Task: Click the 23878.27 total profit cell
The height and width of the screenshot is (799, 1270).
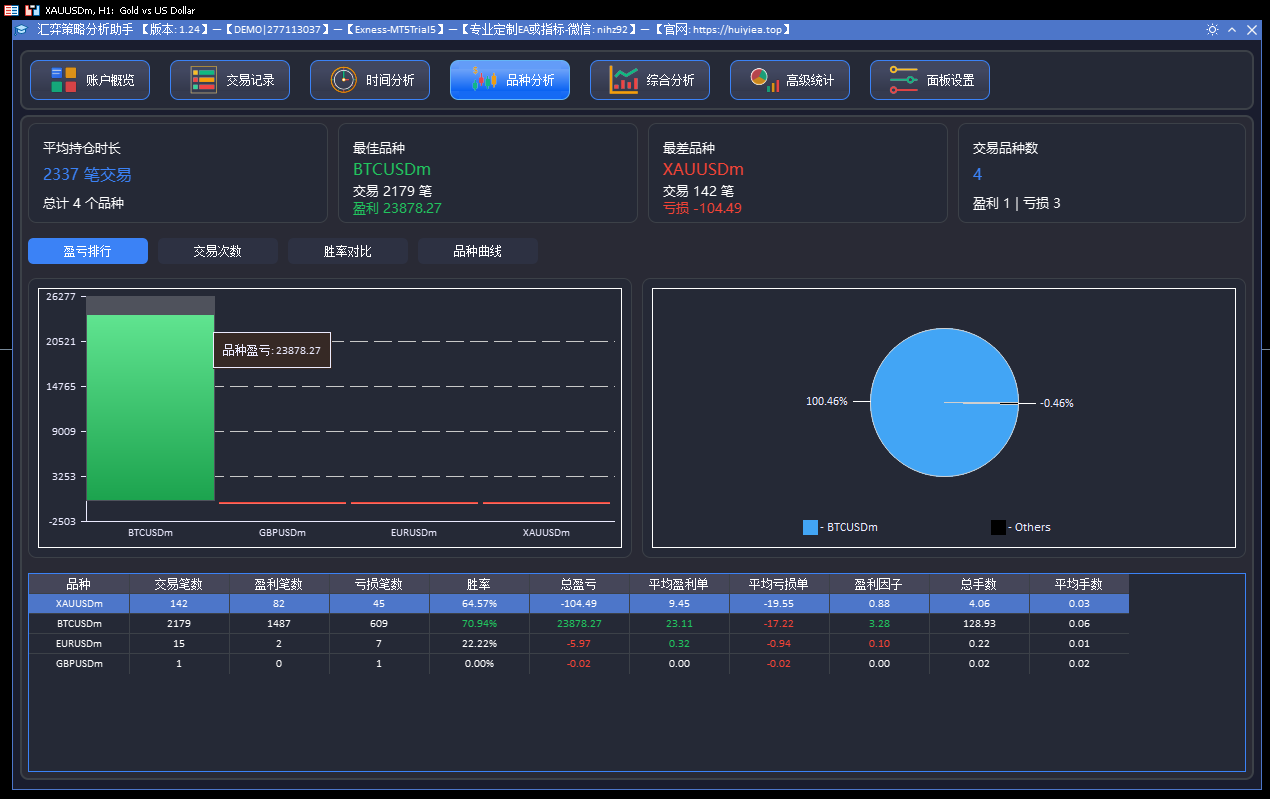Action: point(579,623)
